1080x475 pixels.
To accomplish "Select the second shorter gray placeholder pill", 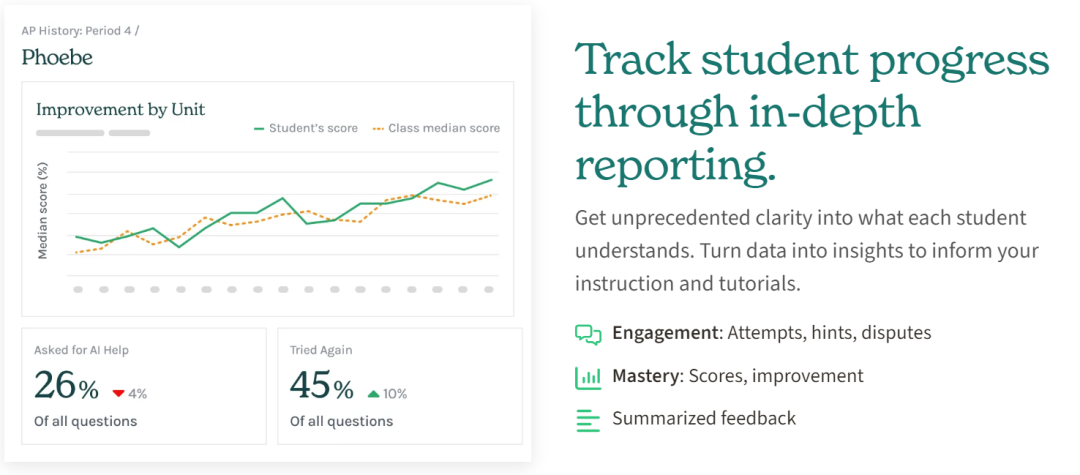I will point(129,133).
